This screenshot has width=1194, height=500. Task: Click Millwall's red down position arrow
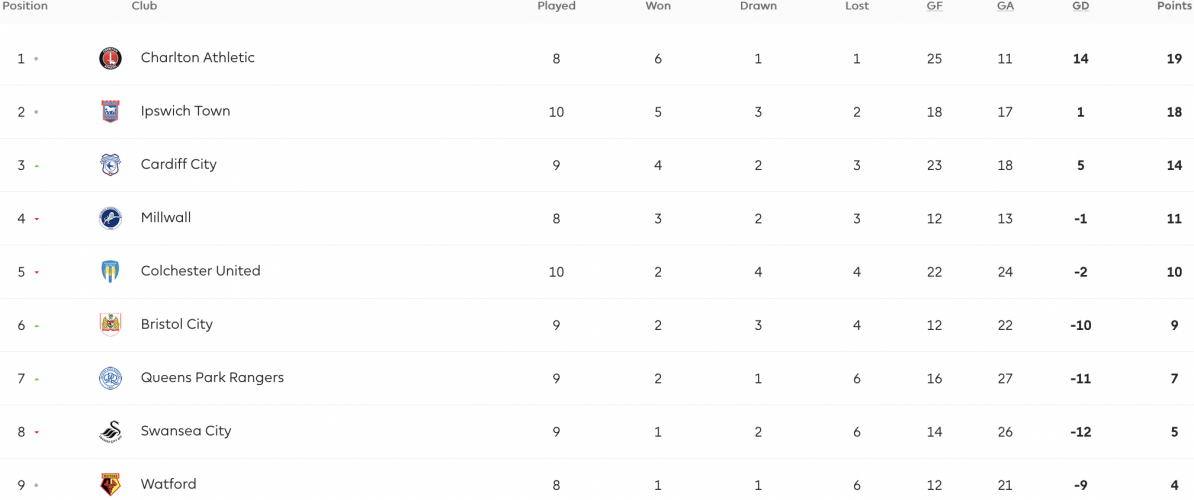[x=36, y=219]
